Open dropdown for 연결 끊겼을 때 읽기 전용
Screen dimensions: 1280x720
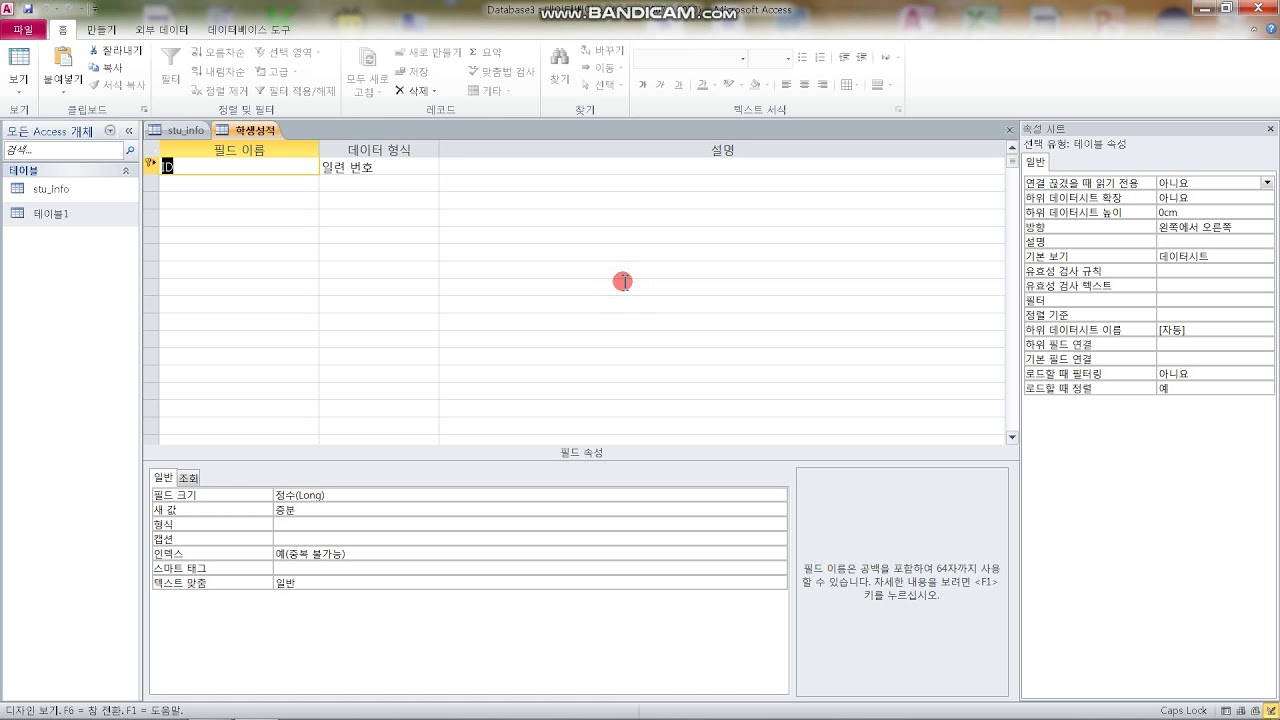(x=1267, y=183)
